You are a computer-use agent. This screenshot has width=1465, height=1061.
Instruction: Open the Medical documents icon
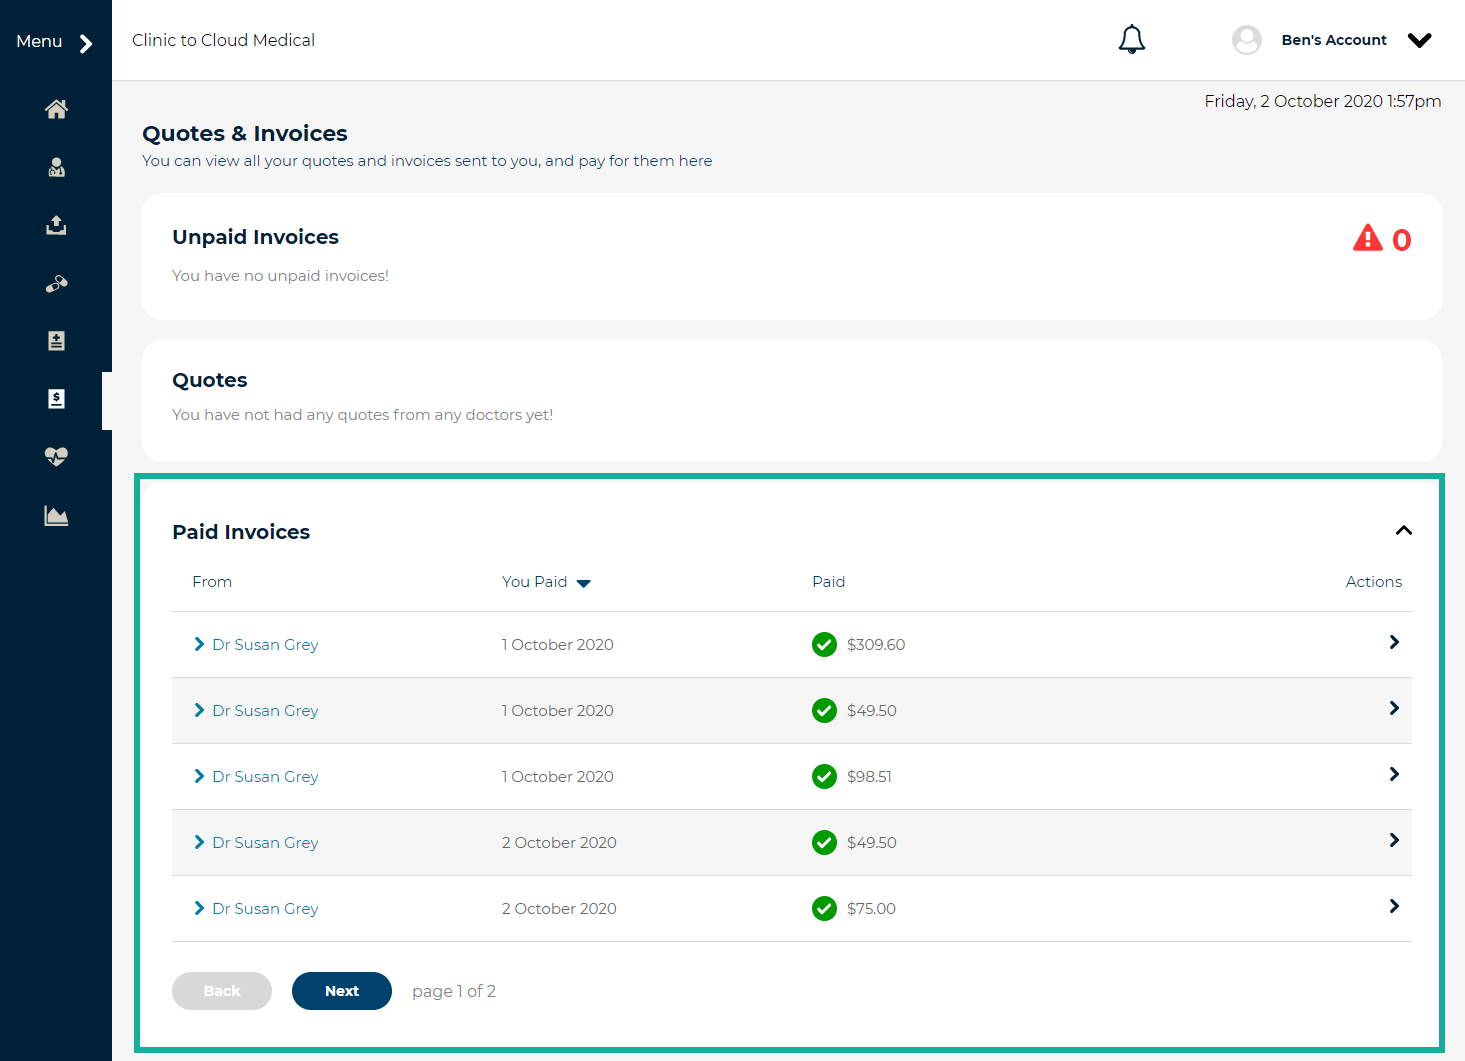point(56,341)
